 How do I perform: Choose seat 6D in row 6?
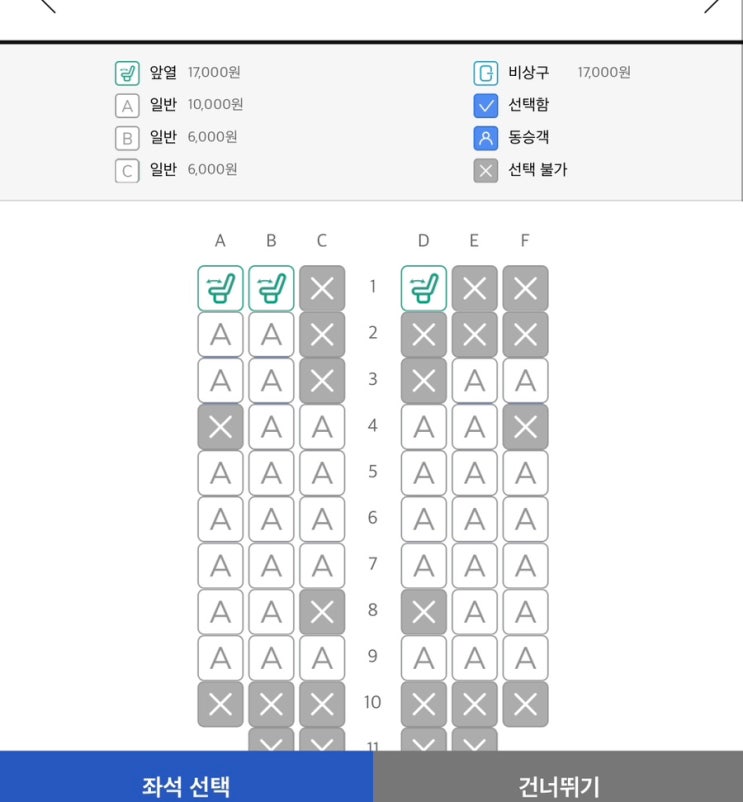[424, 519]
